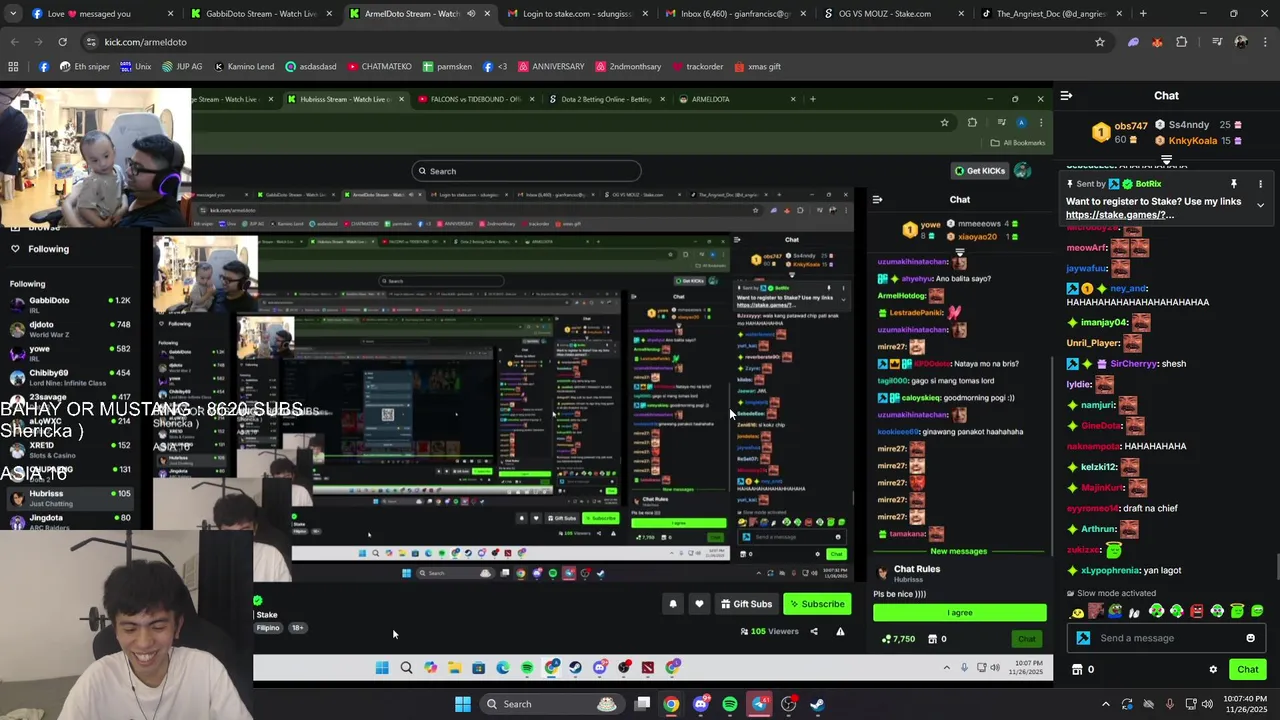Open Chrome extensions puzzle menu

coord(1181,42)
